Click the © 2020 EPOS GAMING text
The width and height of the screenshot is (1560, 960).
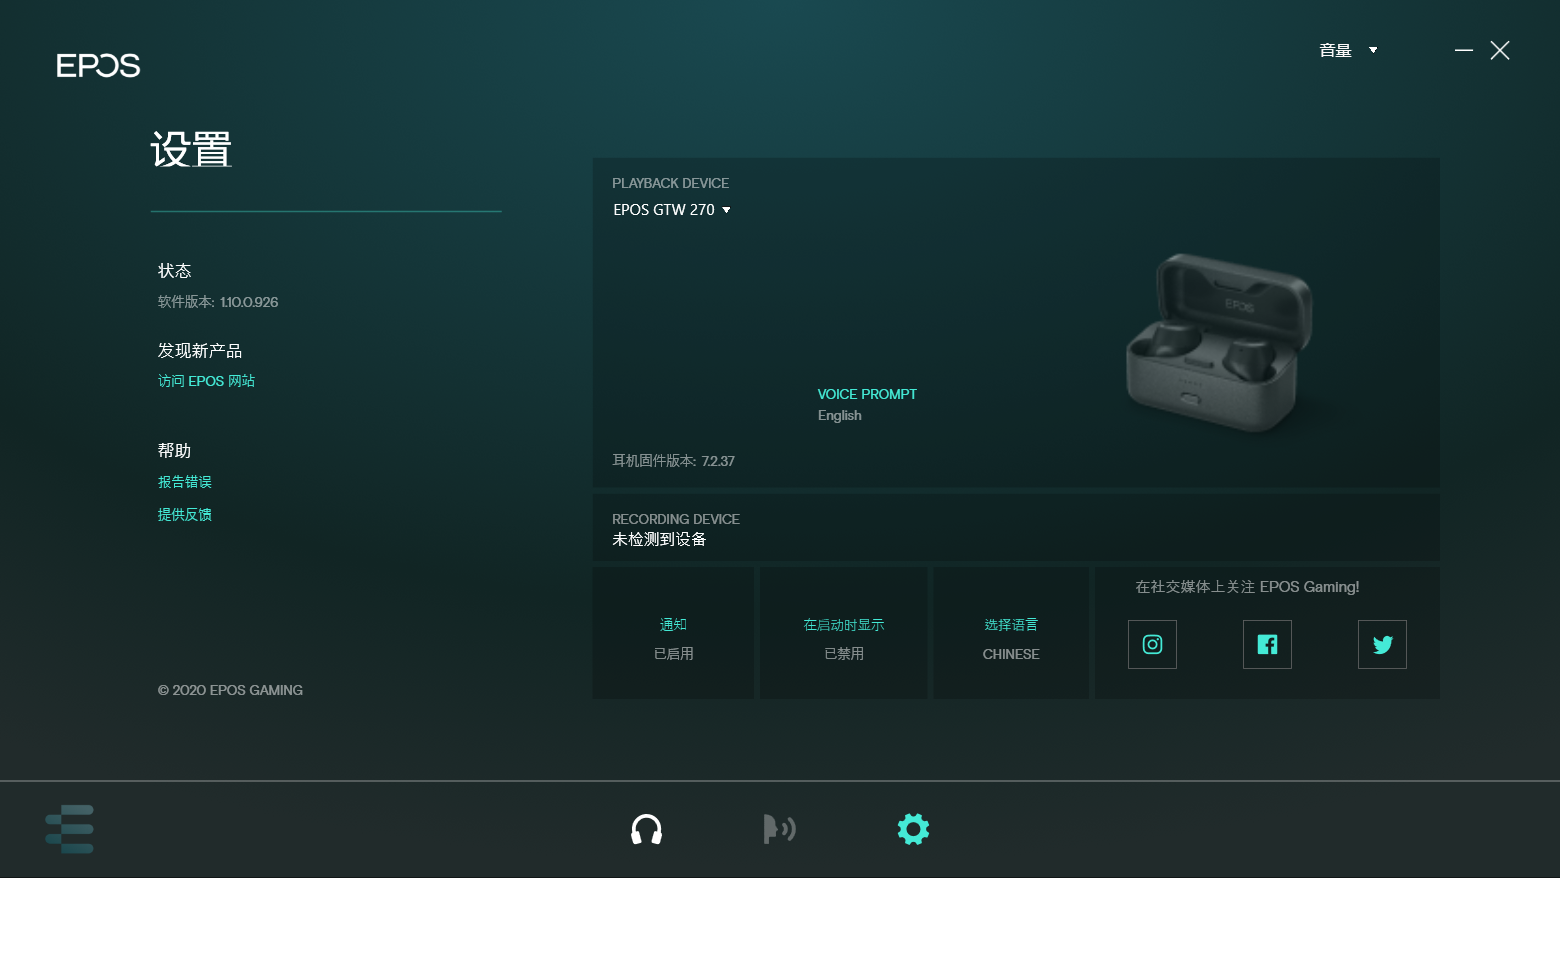tap(230, 690)
